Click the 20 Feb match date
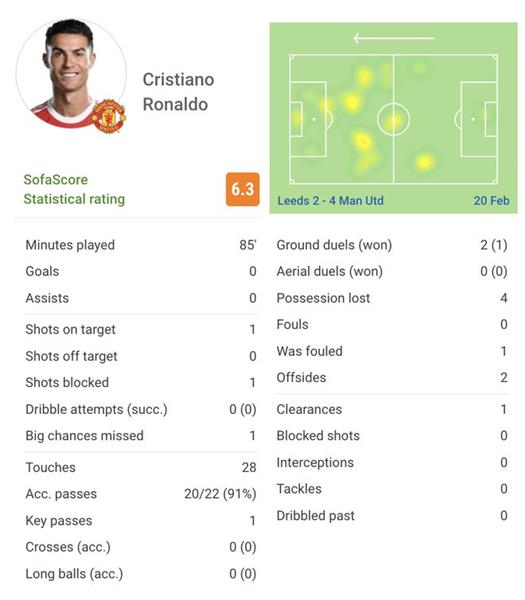Screen dimensions: 525x600 [491, 201]
